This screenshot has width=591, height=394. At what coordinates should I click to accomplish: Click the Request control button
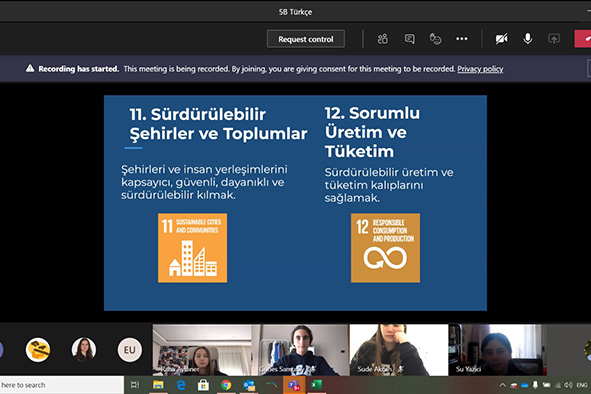click(306, 39)
